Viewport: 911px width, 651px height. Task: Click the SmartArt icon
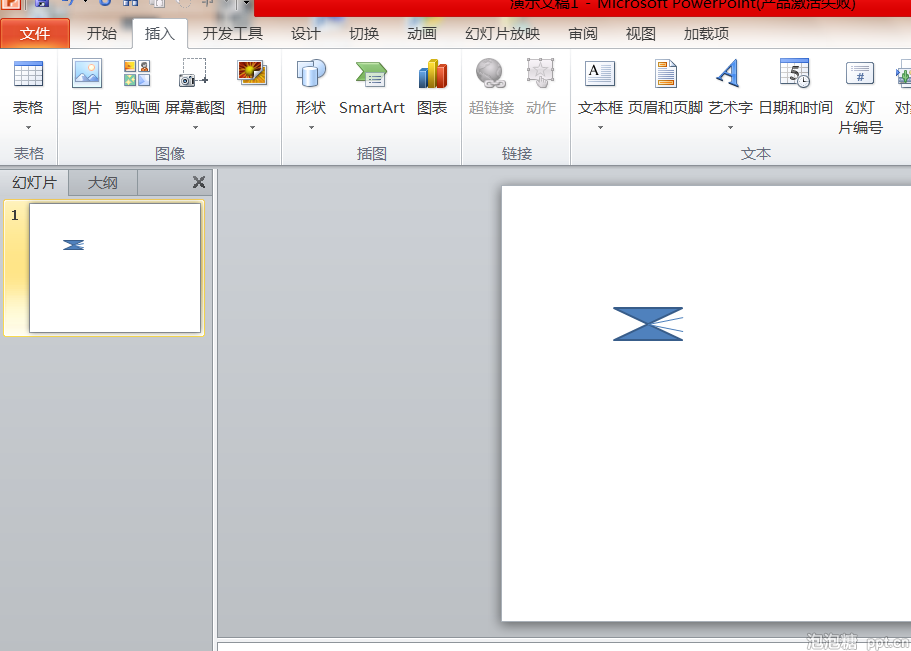click(x=371, y=75)
